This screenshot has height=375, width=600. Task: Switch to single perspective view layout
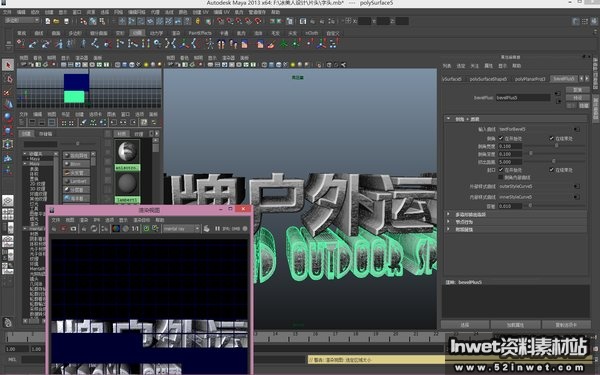[x=8, y=200]
